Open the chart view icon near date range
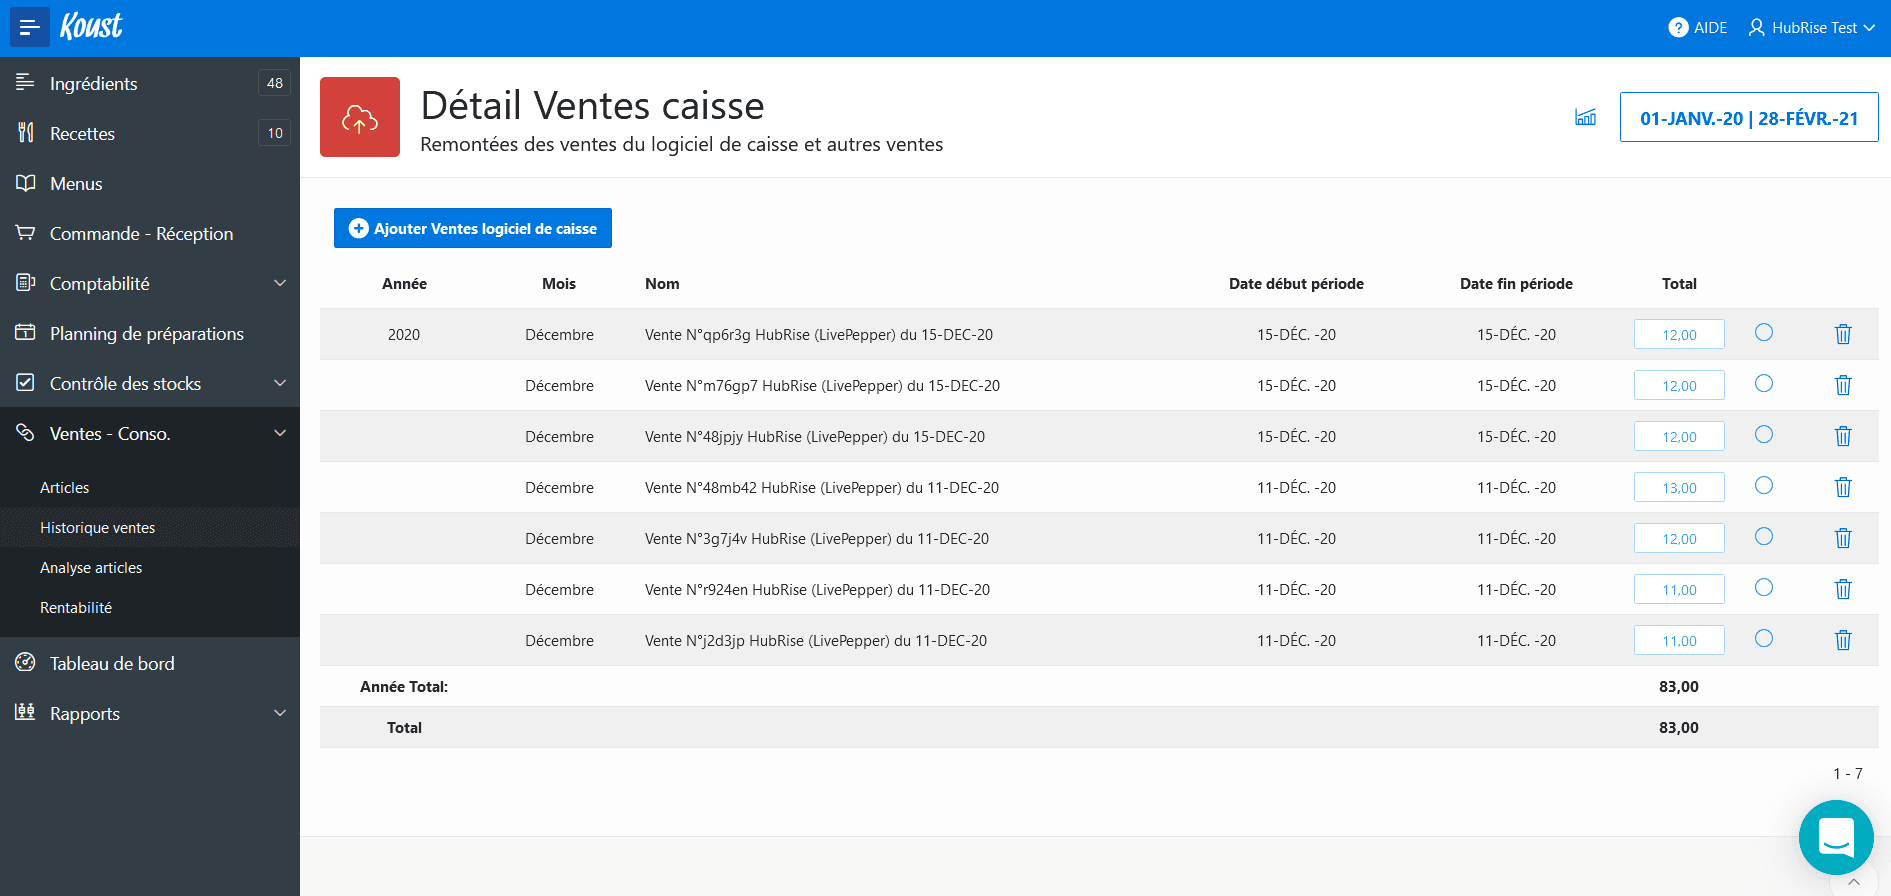Screen dimensions: 1891x896 pos(1585,117)
